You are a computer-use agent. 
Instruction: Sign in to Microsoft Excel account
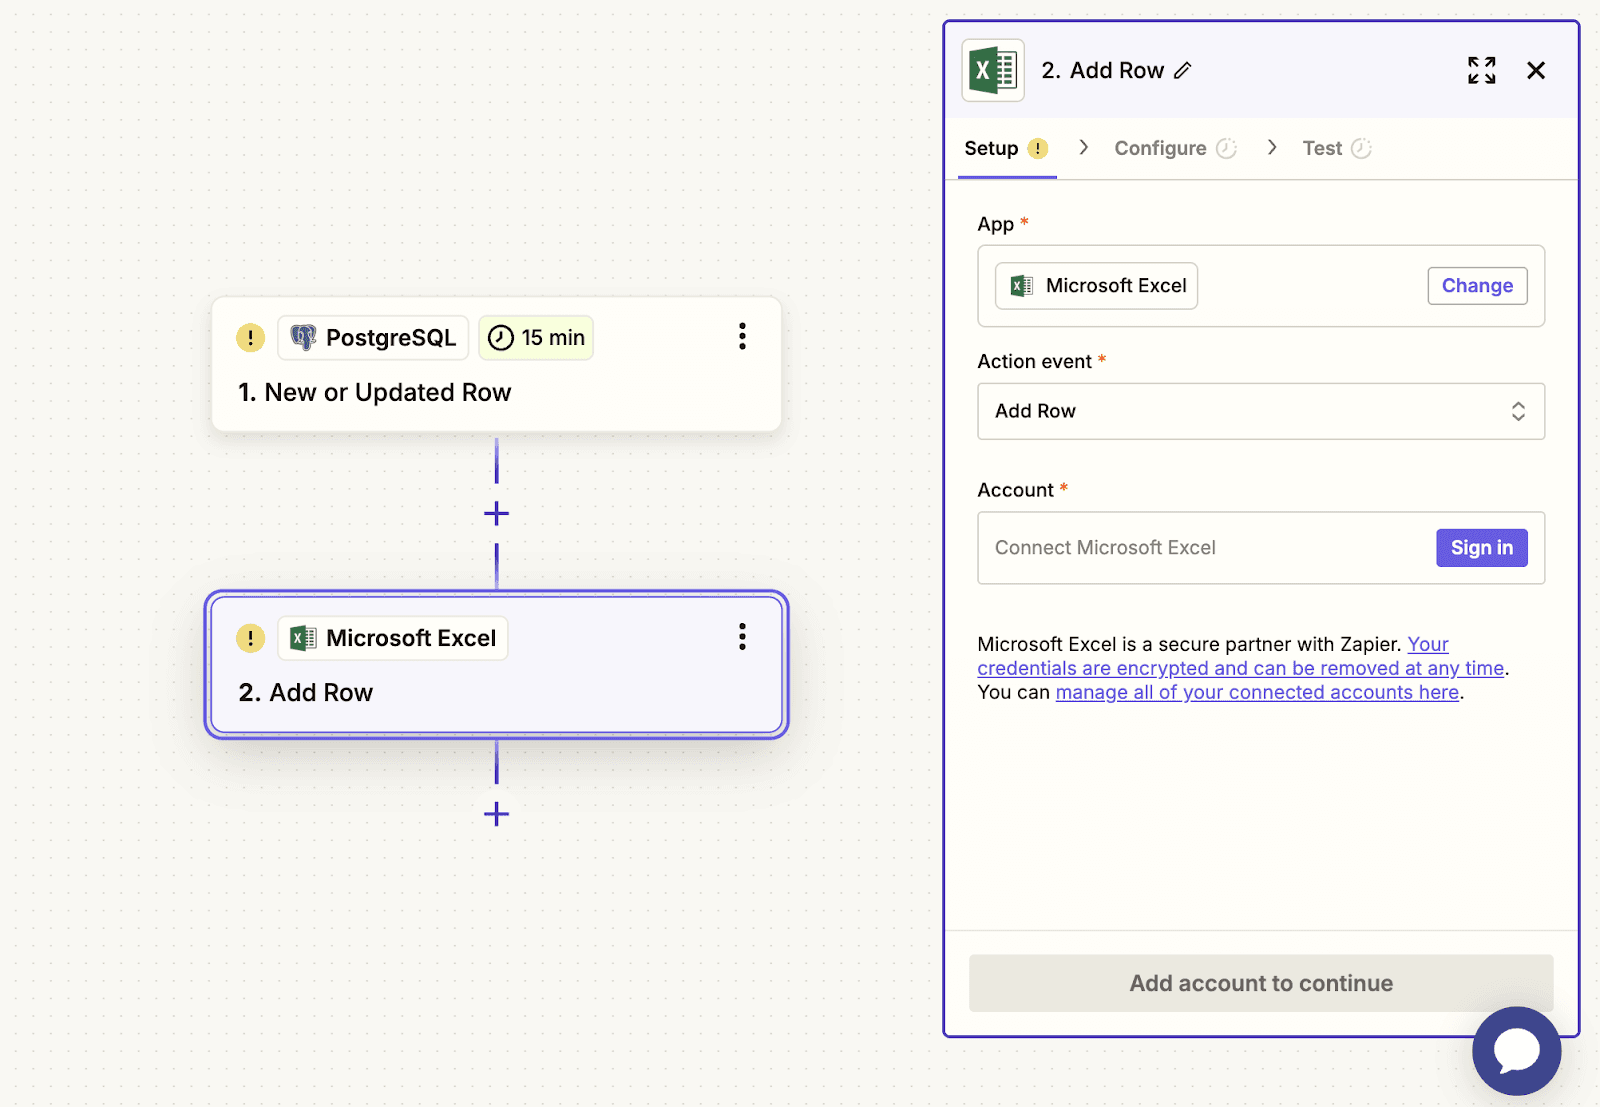click(1482, 548)
